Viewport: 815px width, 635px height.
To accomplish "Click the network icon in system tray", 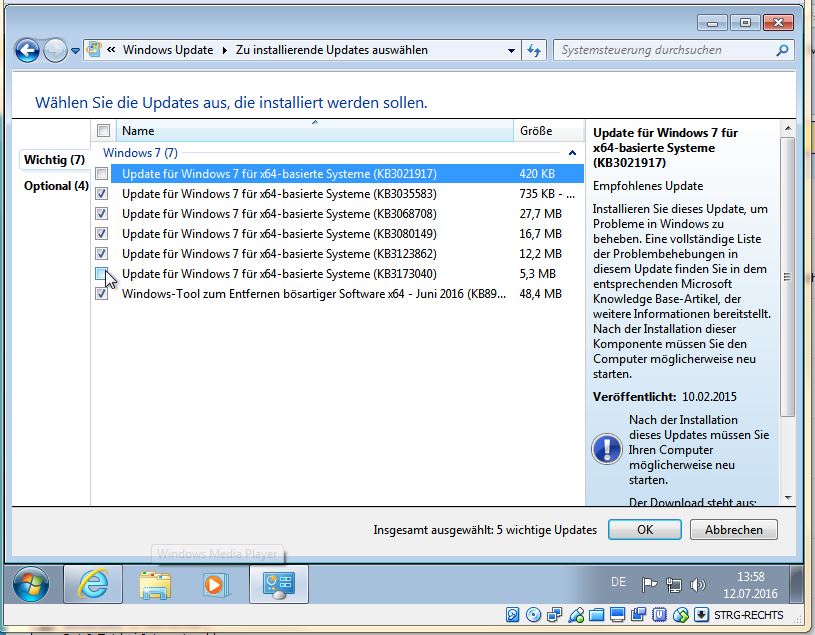I will (674, 585).
